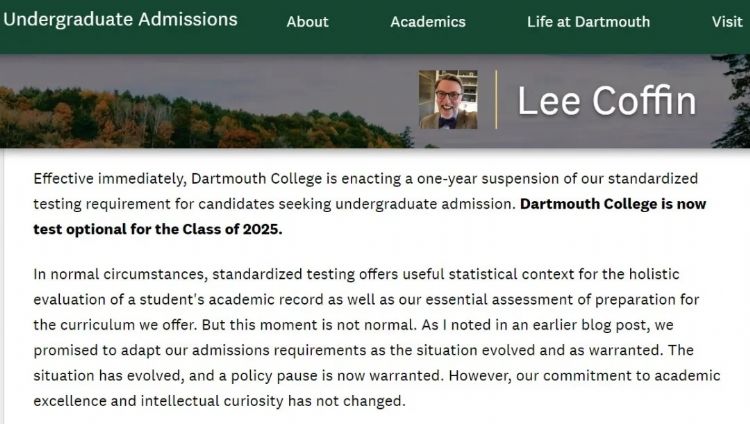Click the phrase "a policy pause is now warranted"
The width and height of the screenshot is (750, 424).
pyautogui.click(x=334, y=376)
